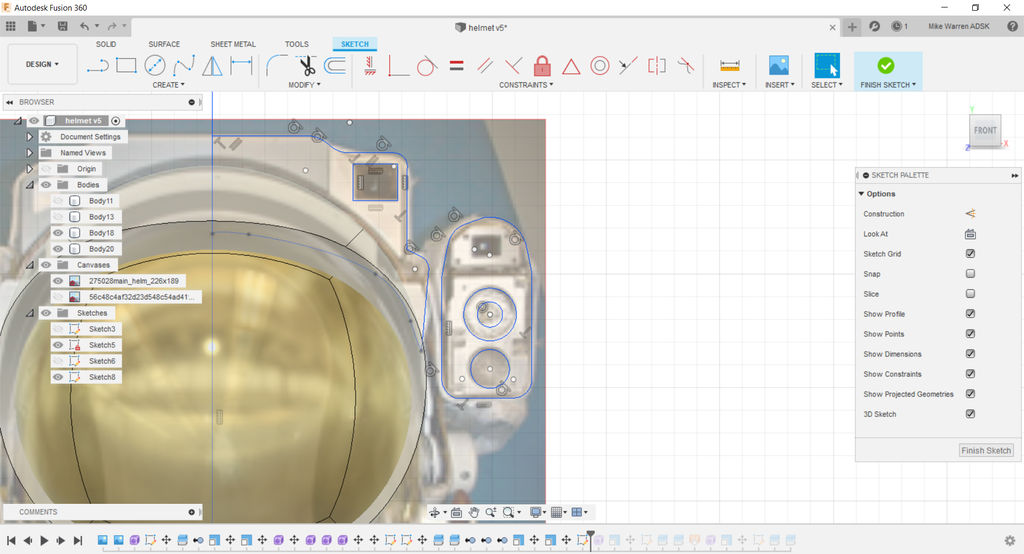Open Mike Warren ADSK account menu
1024x554 pixels.
click(959, 26)
